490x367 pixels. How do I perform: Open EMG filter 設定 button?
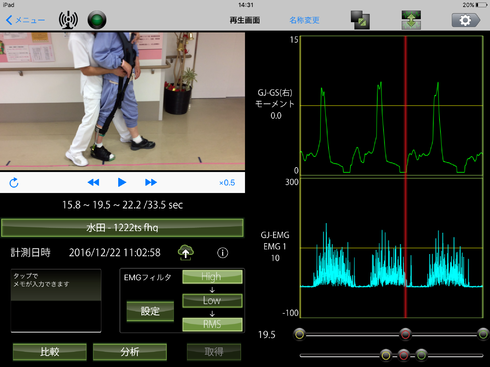(150, 311)
